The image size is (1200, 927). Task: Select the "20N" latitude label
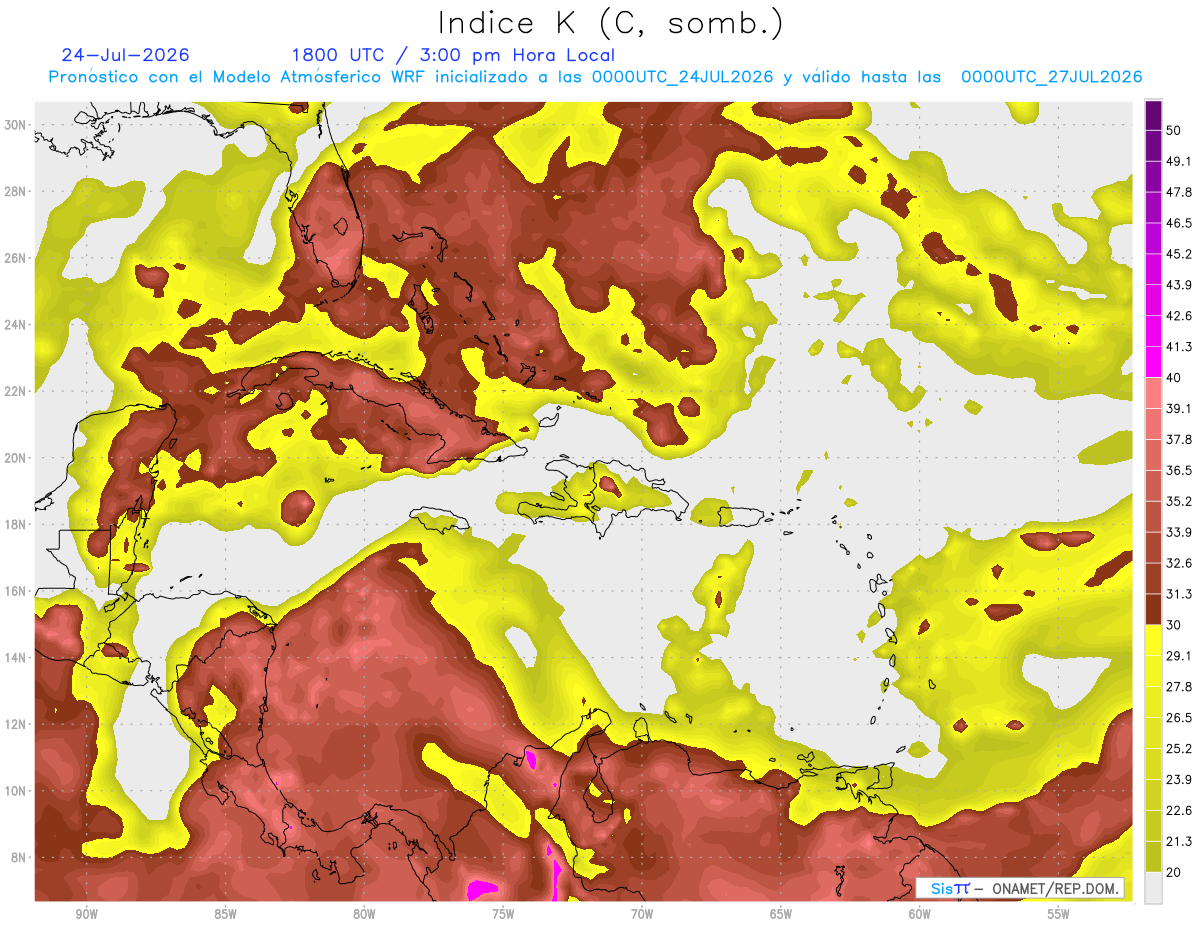pos(17,458)
